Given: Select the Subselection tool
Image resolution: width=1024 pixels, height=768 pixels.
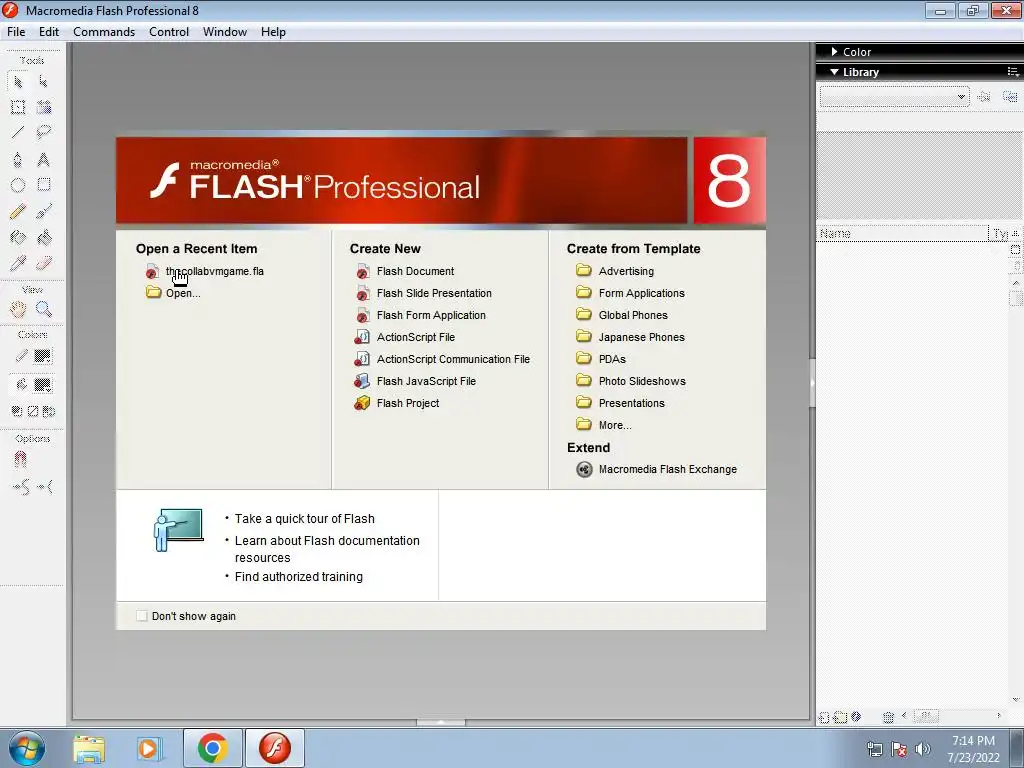Looking at the screenshot, I should pos(44,82).
